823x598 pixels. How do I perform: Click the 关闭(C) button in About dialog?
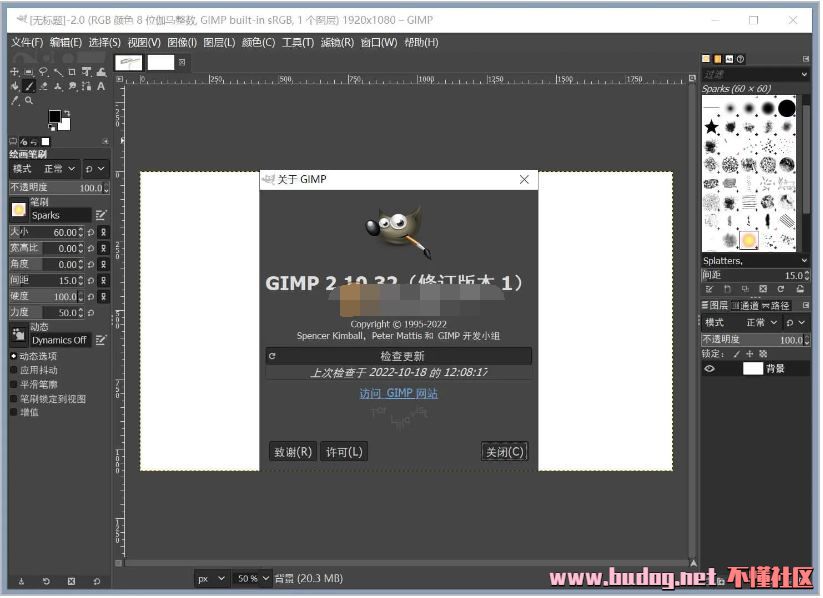(504, 452)
